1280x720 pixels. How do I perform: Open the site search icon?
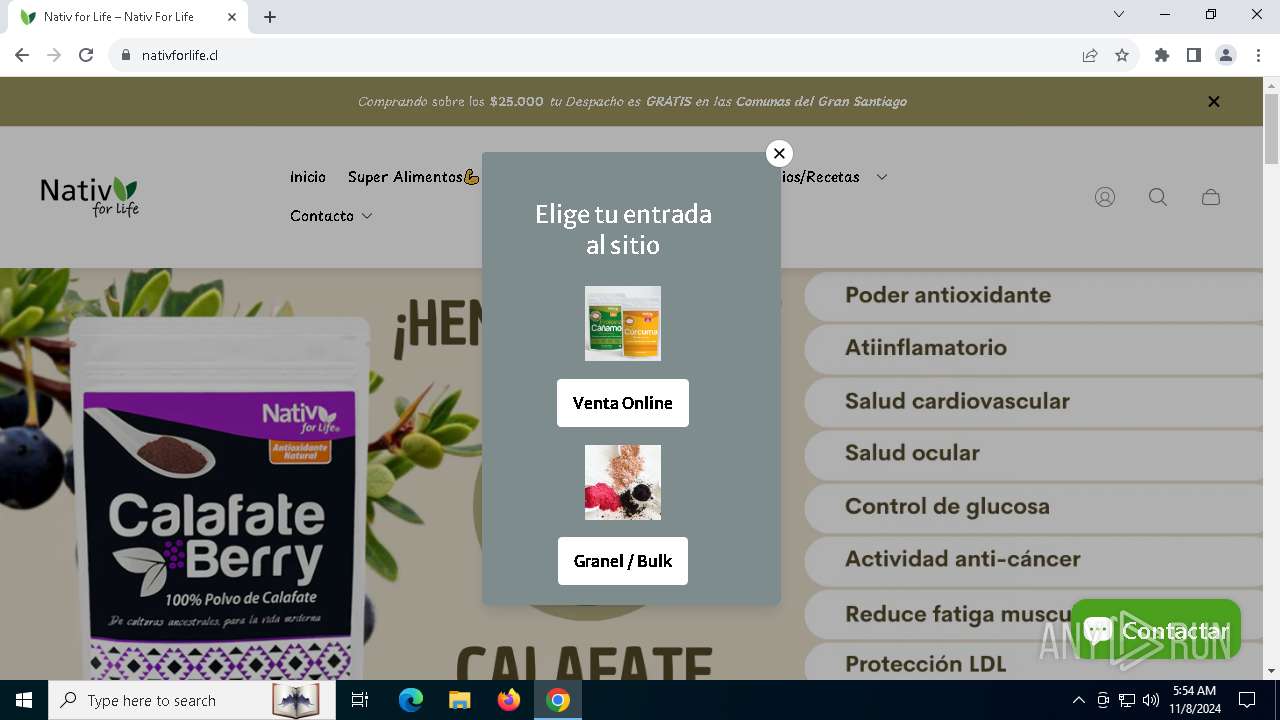point(1158,197)
